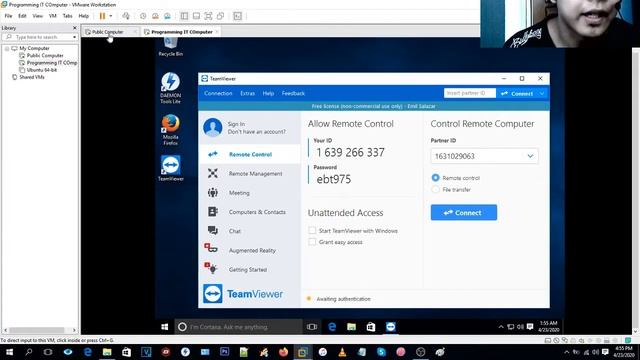Select Ubuntu 64-bit in the library tree
Screen dimensions: 640x360
[42, 70]
